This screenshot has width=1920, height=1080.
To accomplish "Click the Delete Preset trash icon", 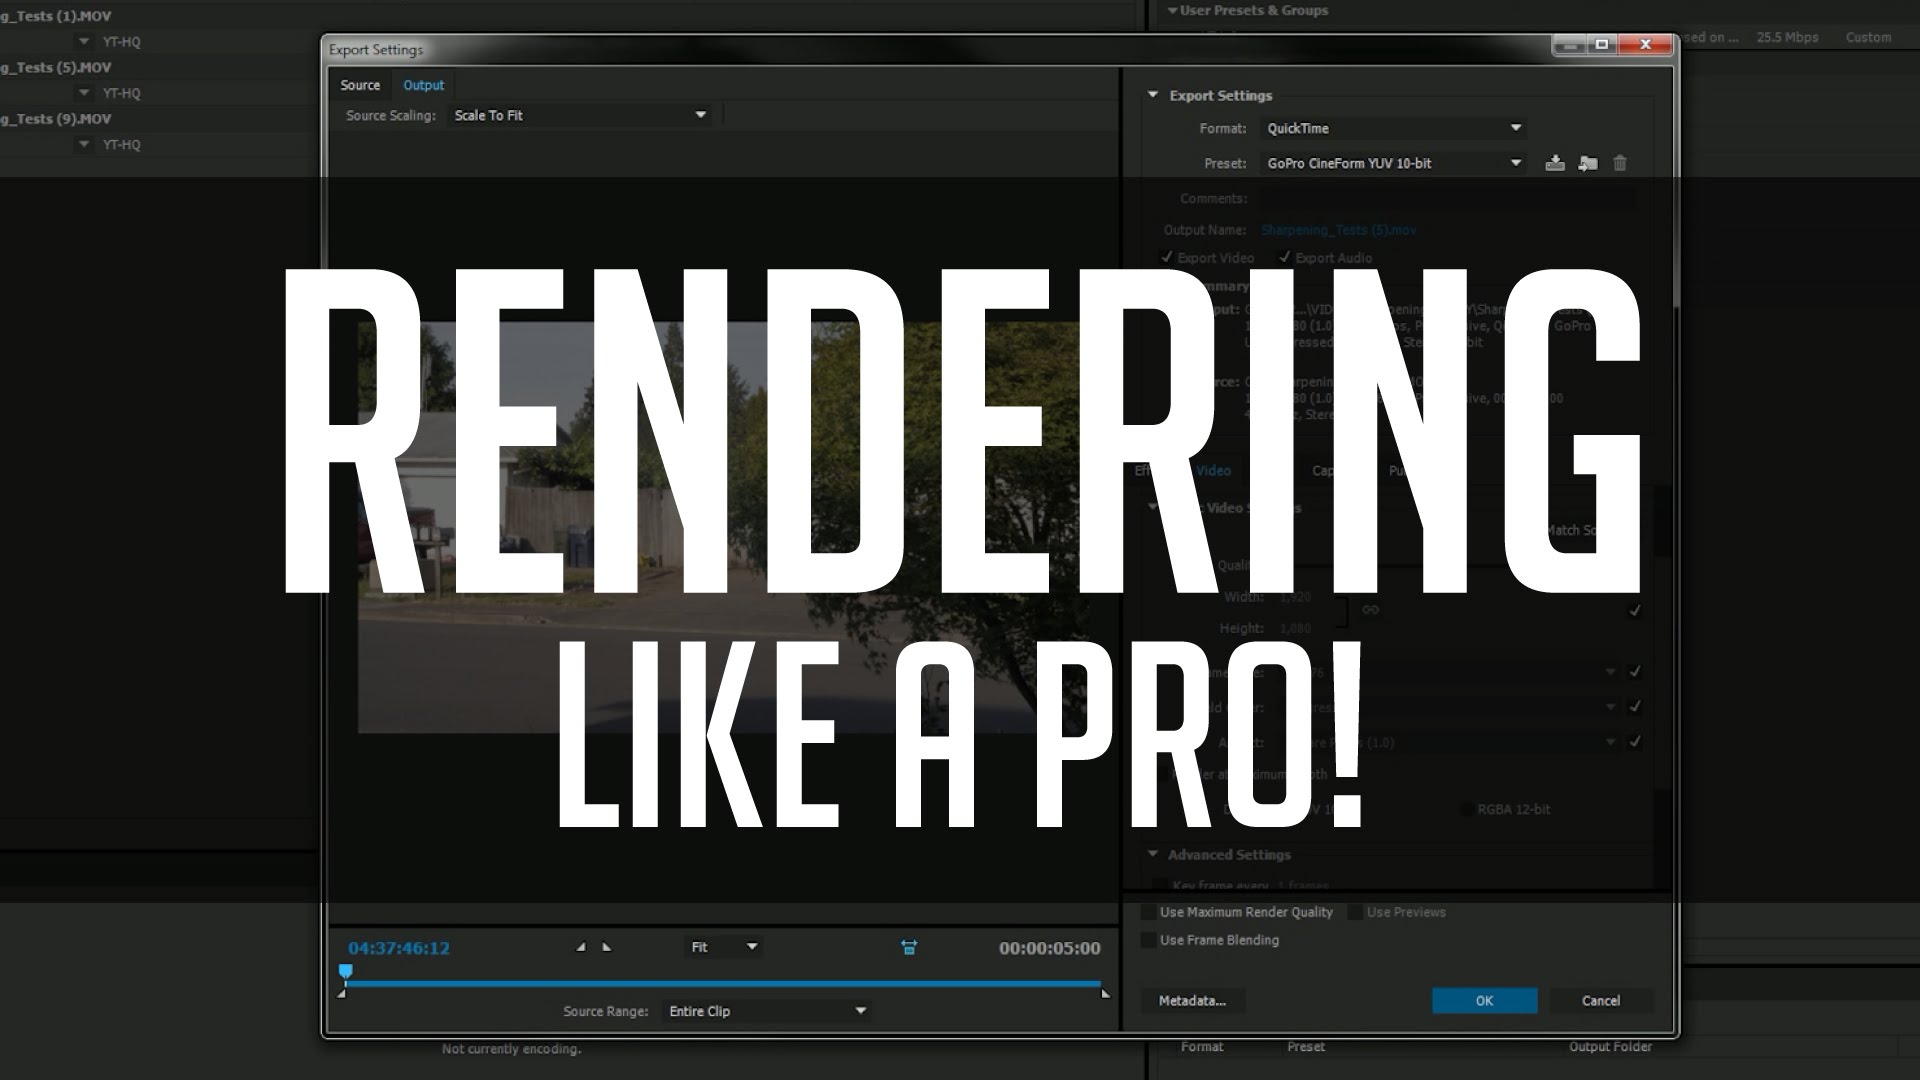I will 1620,163.
